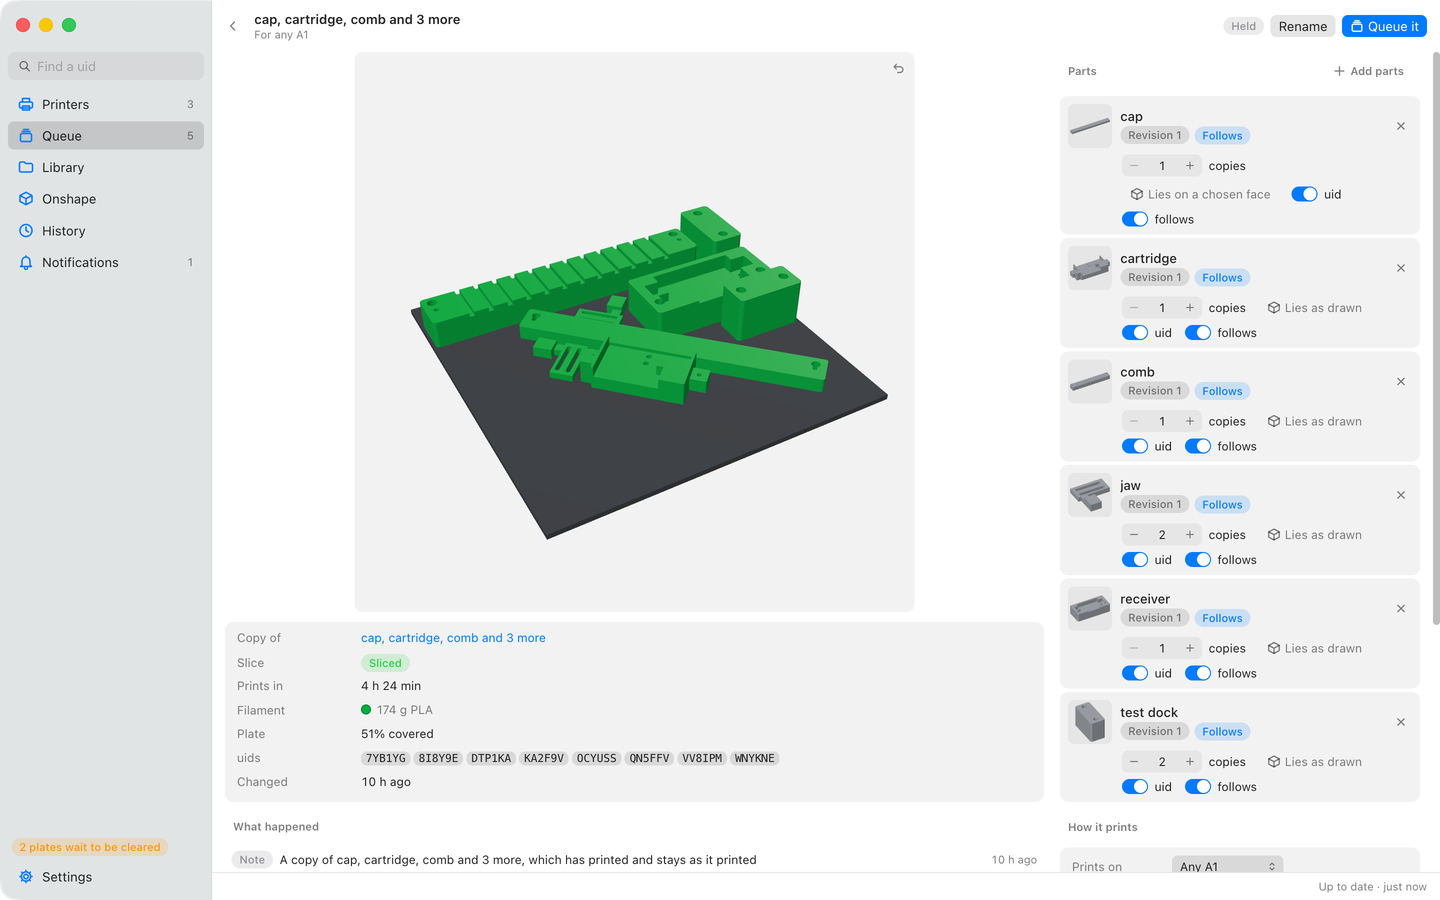
Task: Open the Revision 1 selector for receiver
Action: (1155, 618)
